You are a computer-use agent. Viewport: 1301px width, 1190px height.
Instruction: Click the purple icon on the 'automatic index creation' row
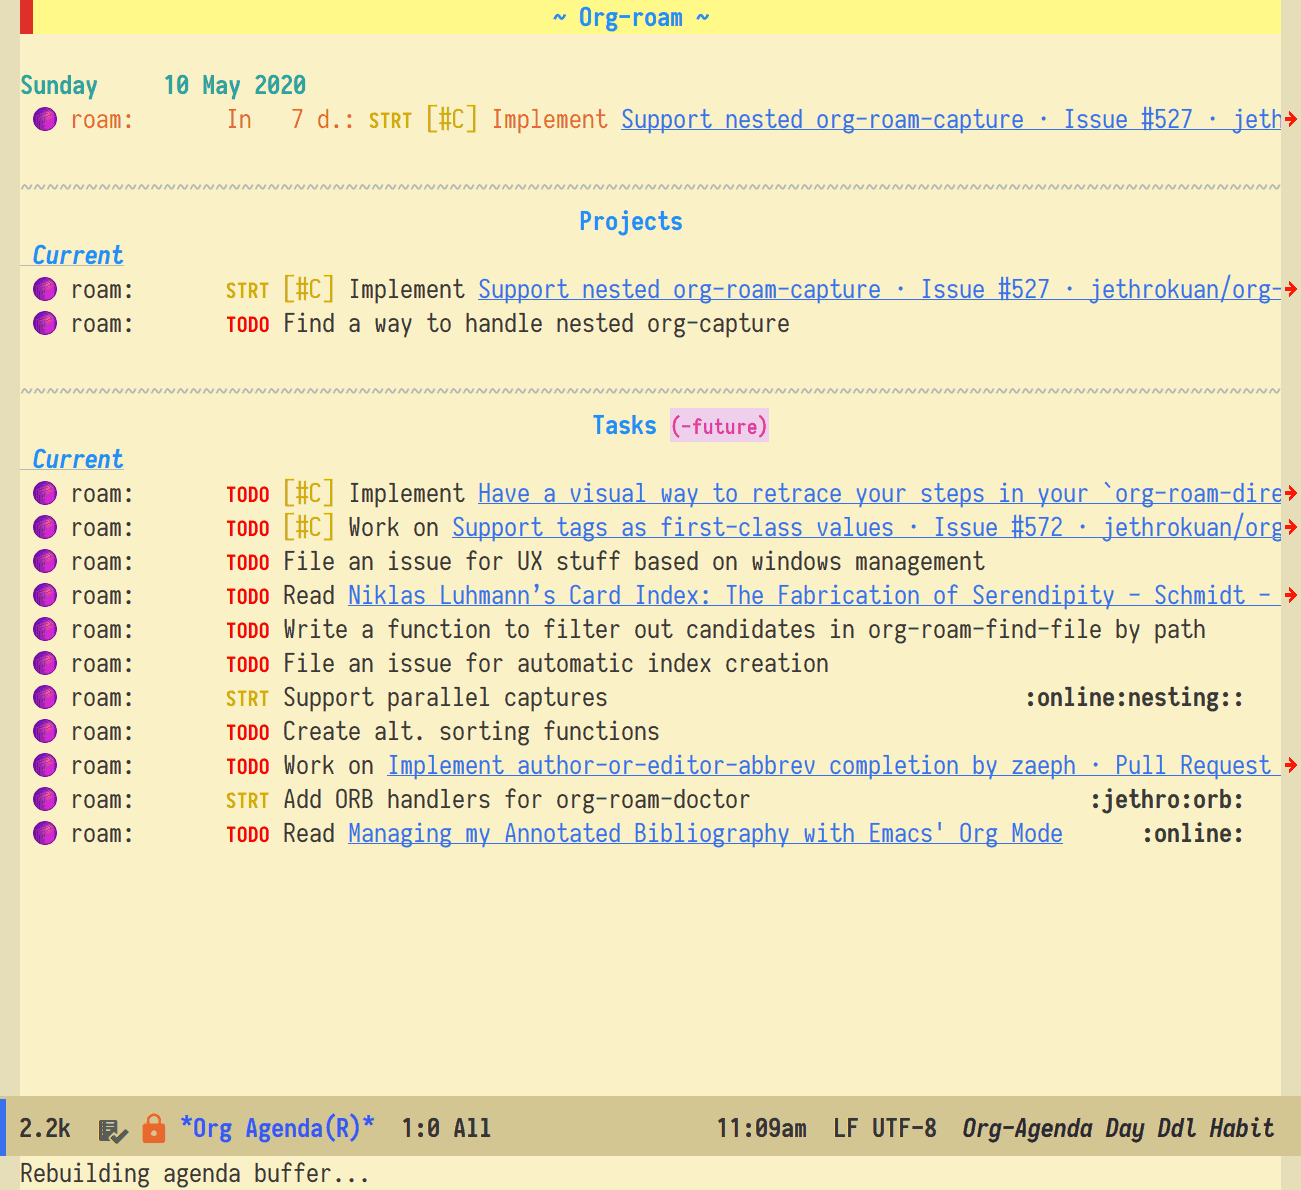point(45,664)
